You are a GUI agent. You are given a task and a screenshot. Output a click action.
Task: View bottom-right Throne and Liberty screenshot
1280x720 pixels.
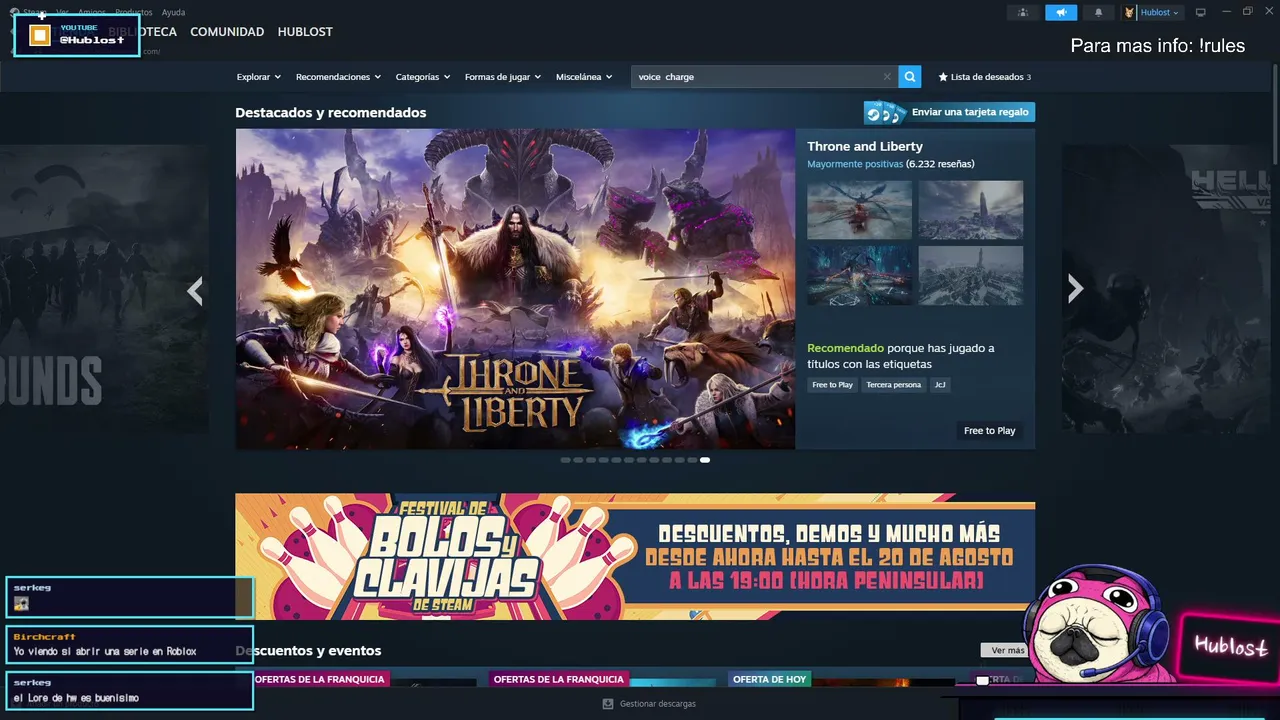(971, 276)
